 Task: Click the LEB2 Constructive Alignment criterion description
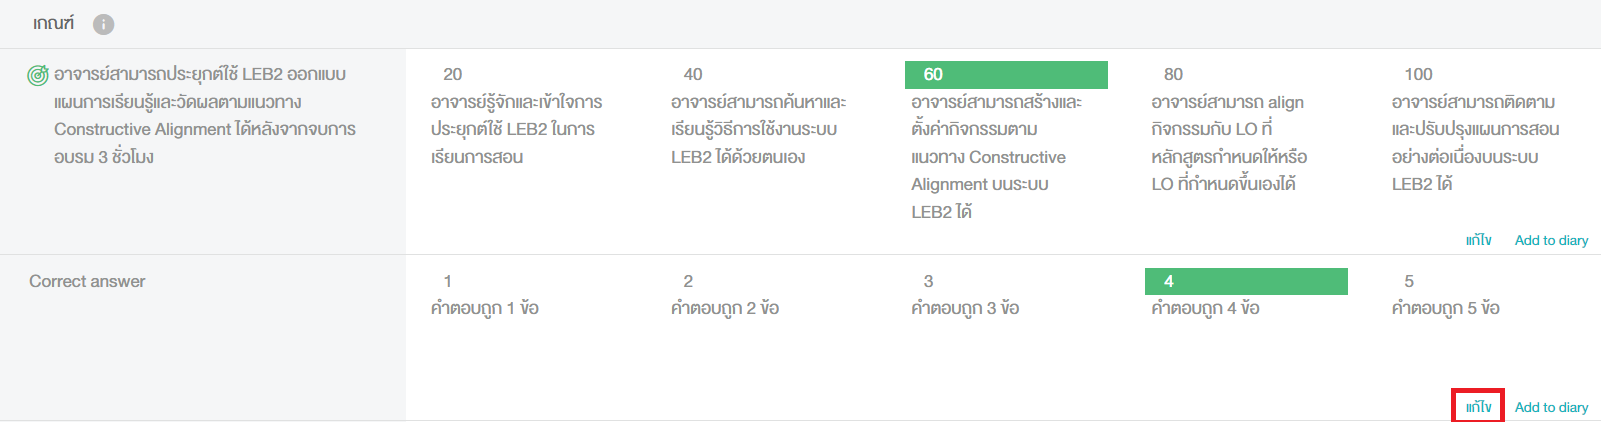205,116
